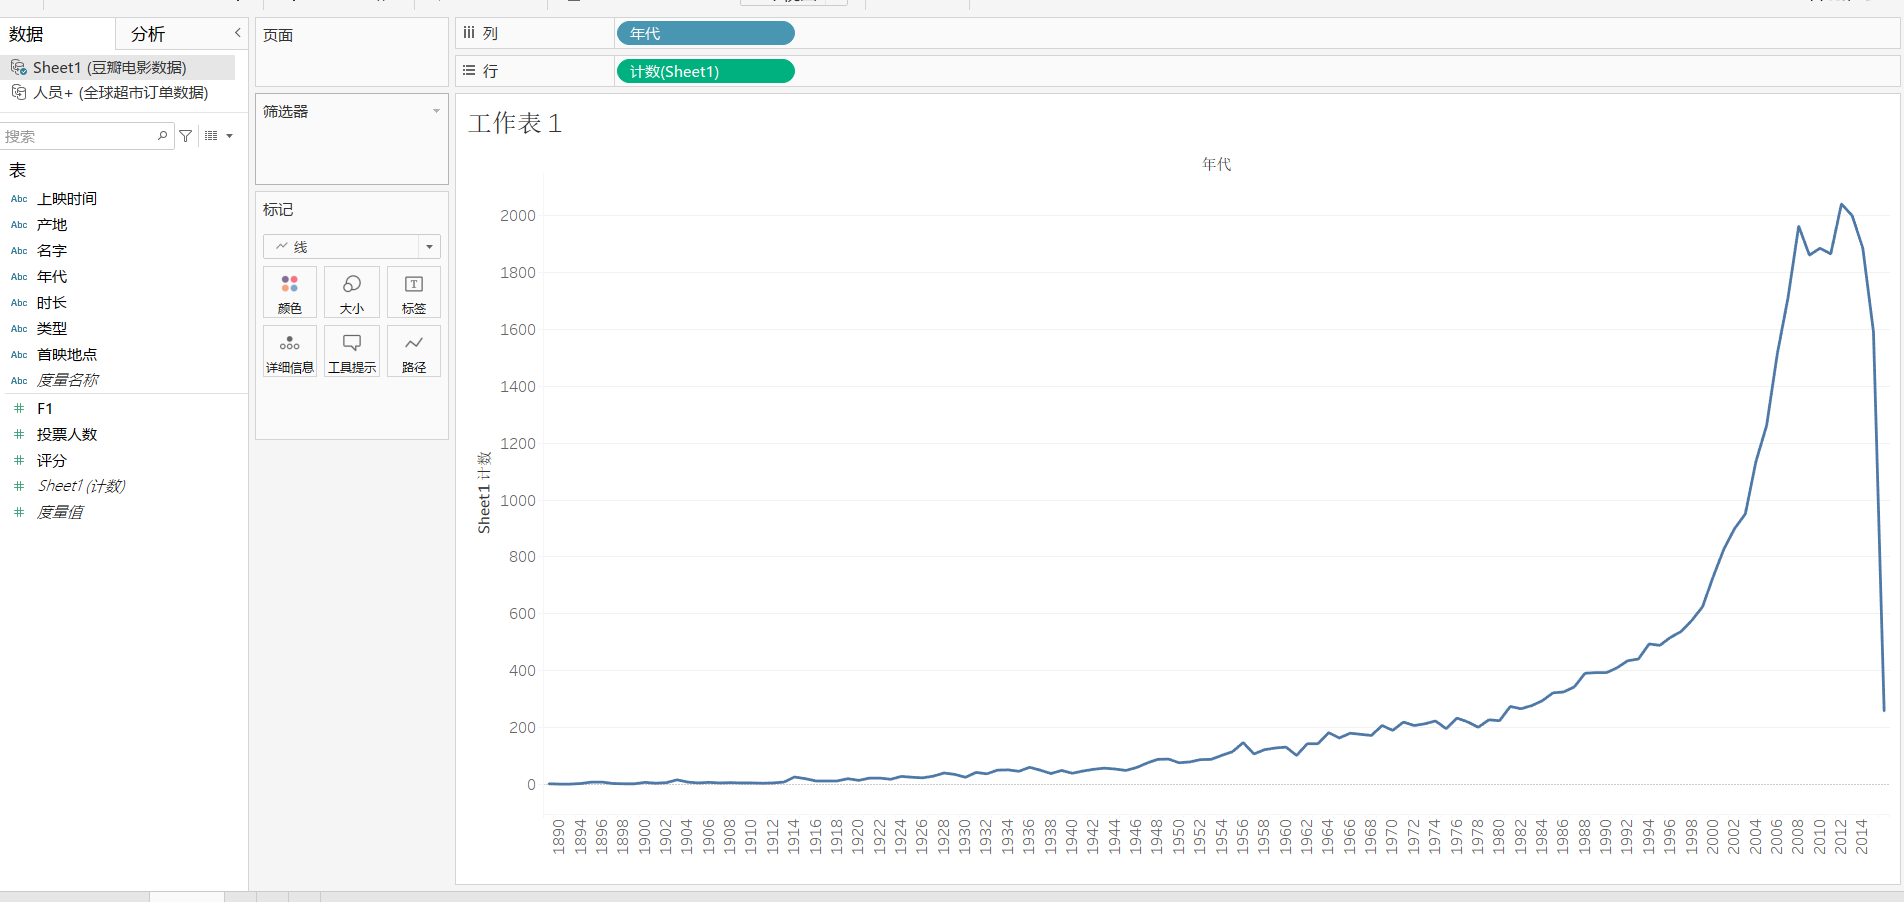Click the number type icon of 评分
This screenshot has width=1904, height=902.
coord(19,460)
